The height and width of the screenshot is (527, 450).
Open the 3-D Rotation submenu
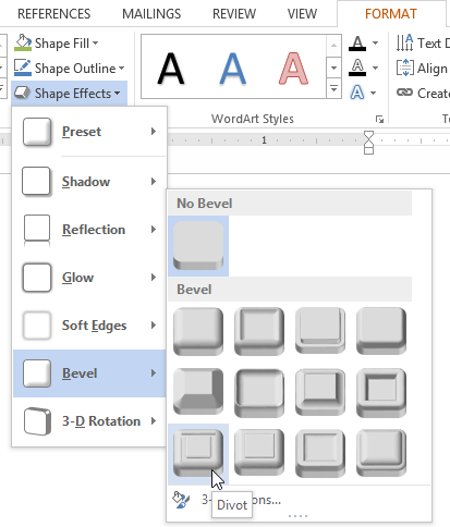coord(90,421)
